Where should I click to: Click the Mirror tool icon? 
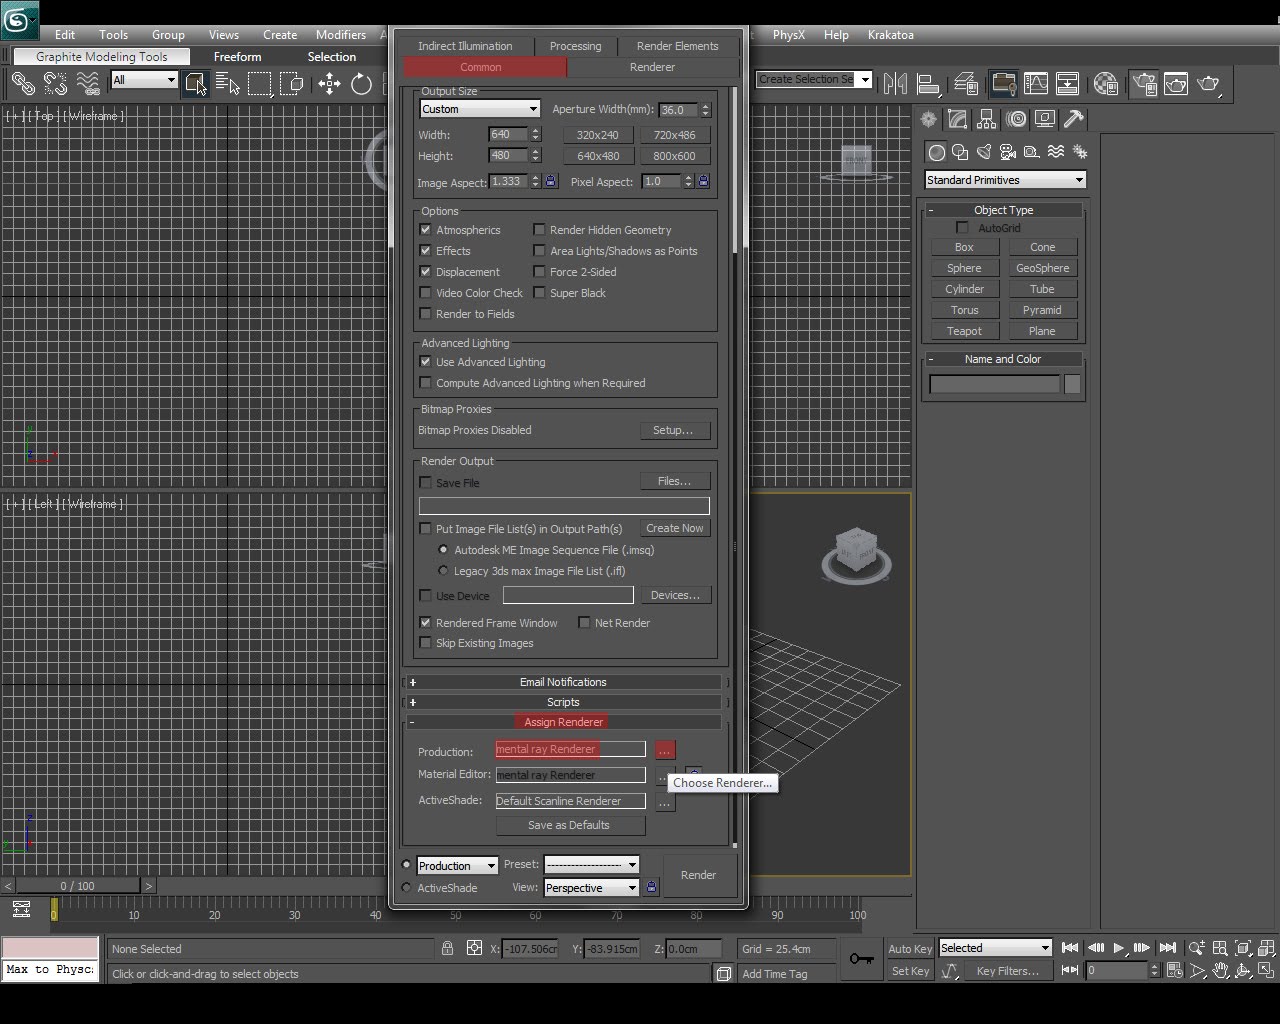pos(895,84)
